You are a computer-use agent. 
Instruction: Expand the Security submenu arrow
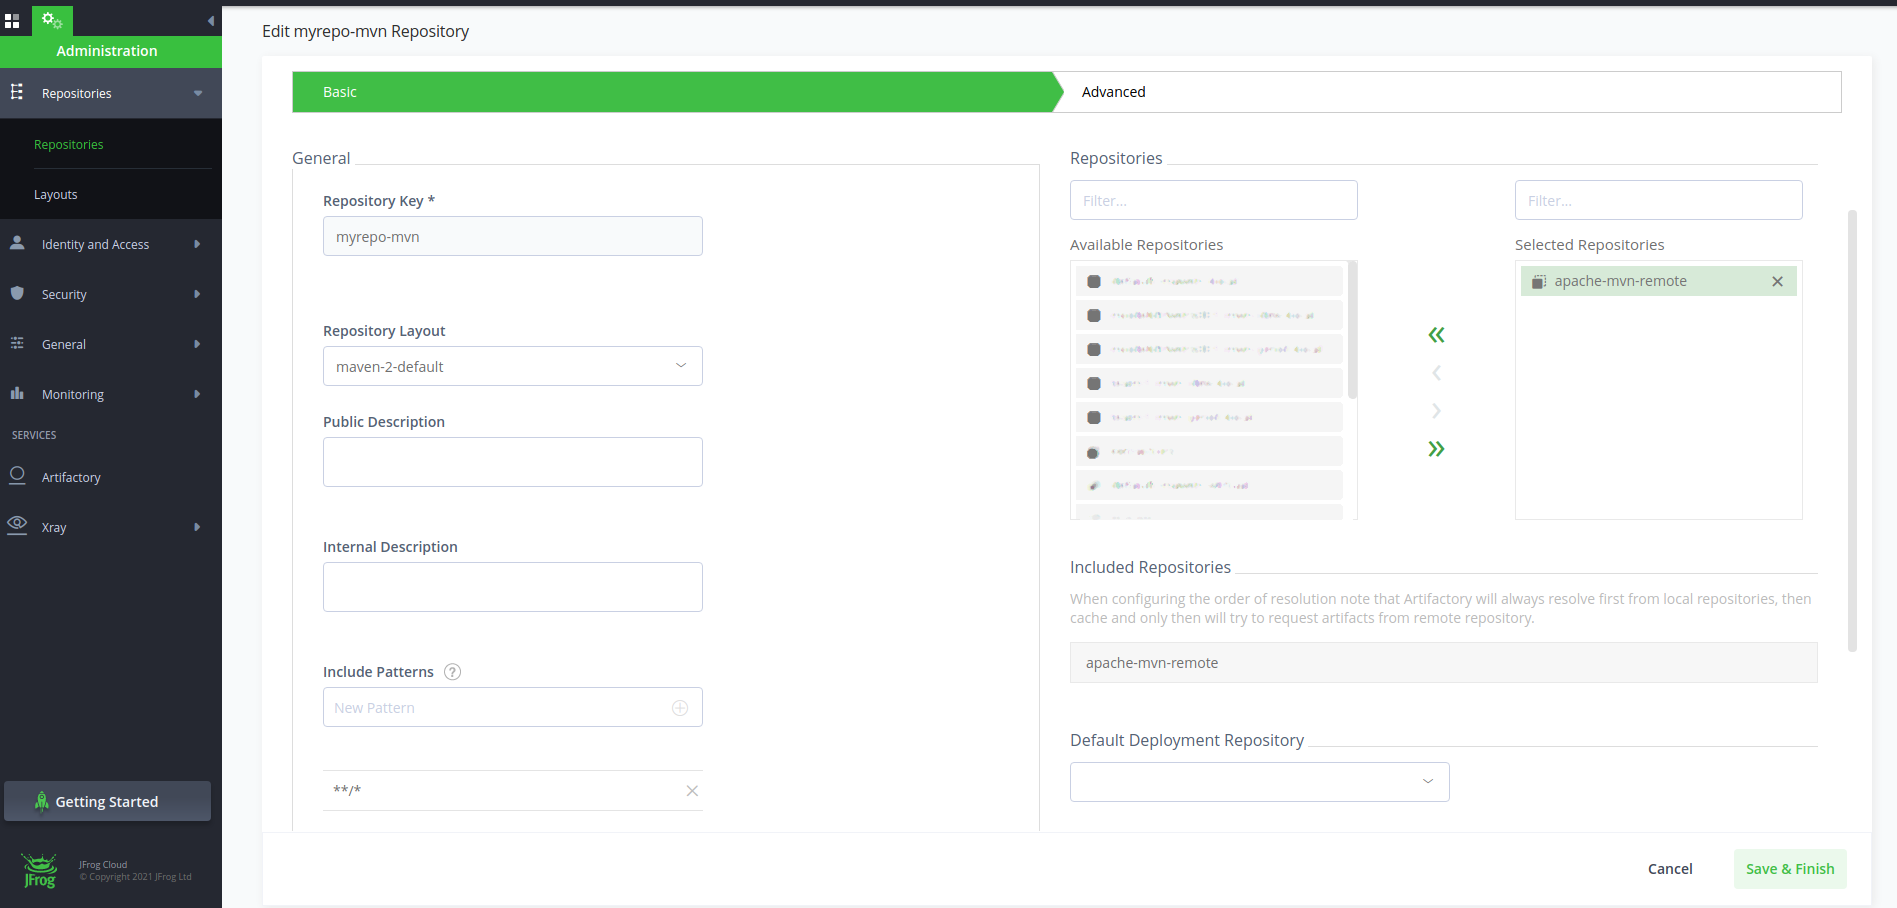pos(197,294)
